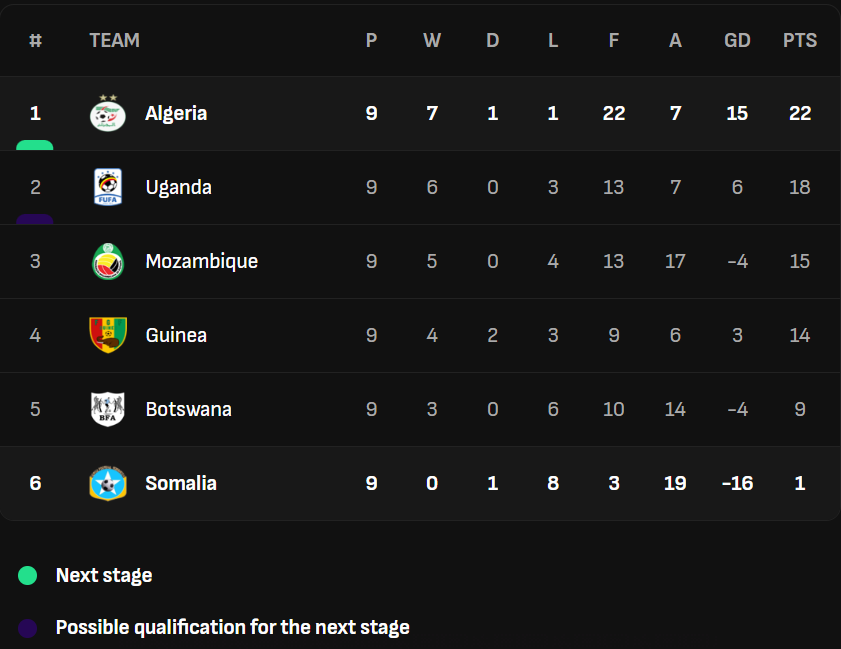Click the Next stage legend label

pyautogui.click(x=104, y=575)
